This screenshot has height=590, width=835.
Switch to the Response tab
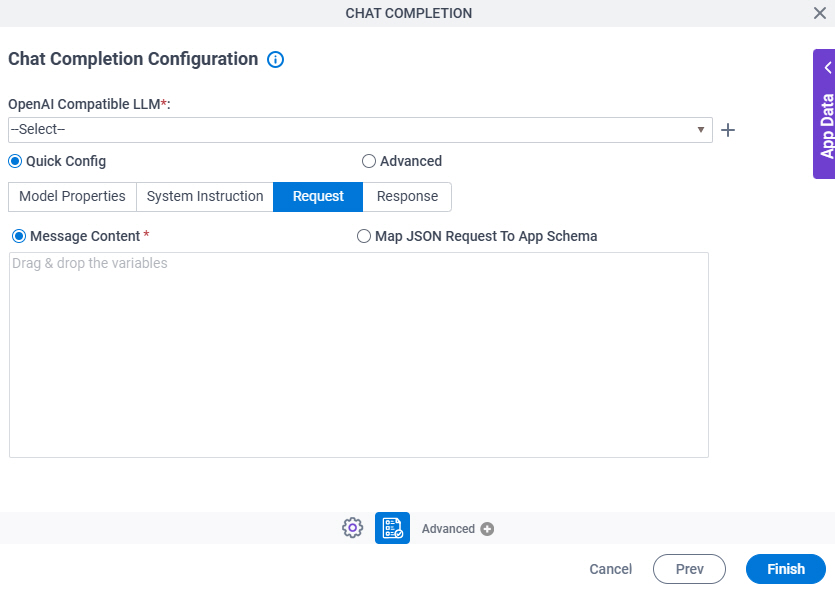pos(407,196)
